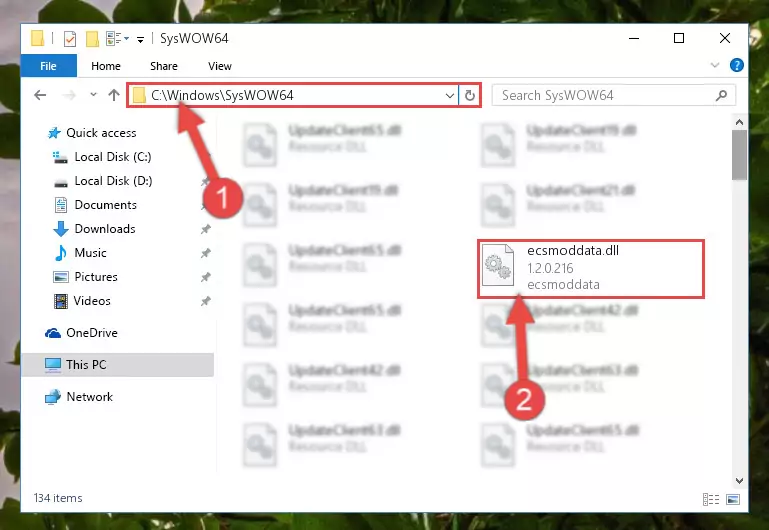
Task: Maximize the SysWOW64 window
Action: click(679, 38)
